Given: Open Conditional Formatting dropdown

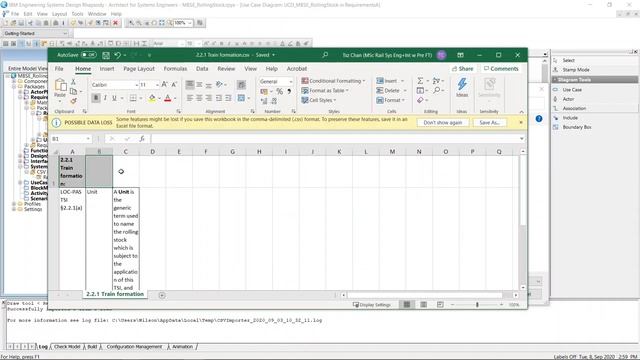Looking at the screenshot, I should 333,81.
